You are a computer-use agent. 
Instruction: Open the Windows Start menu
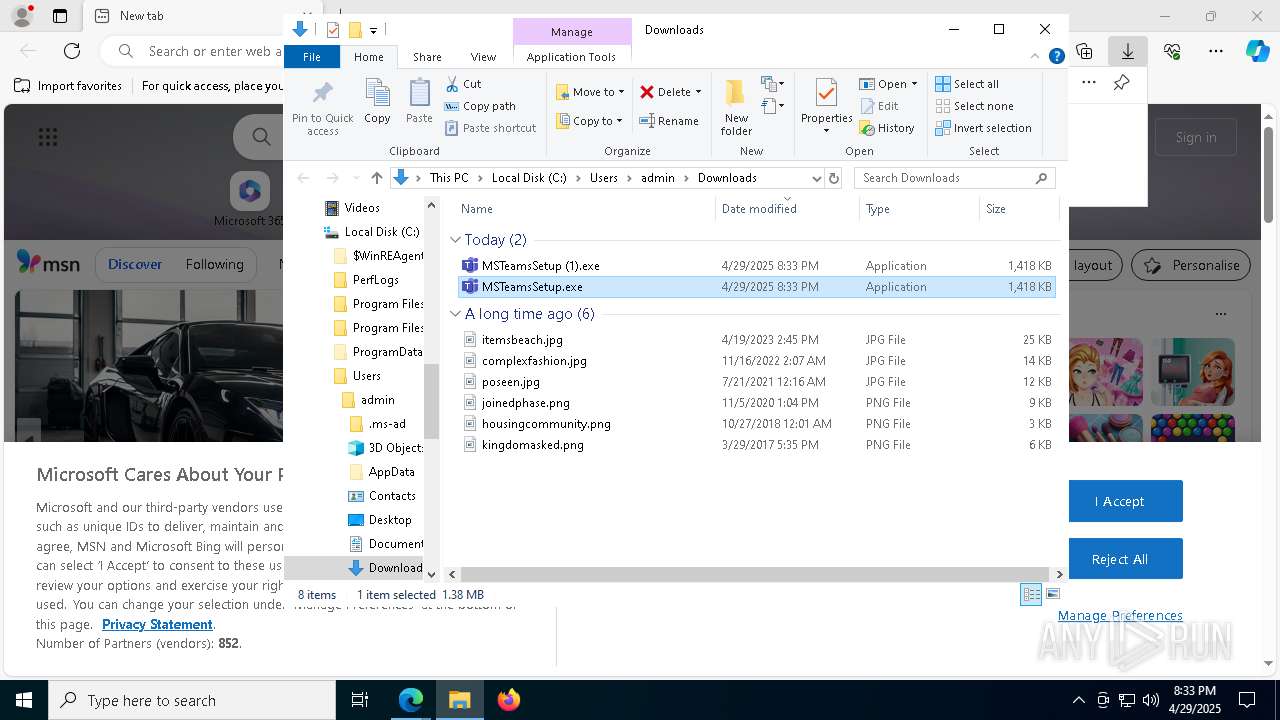pyautogui.click(x=23, y=700)
